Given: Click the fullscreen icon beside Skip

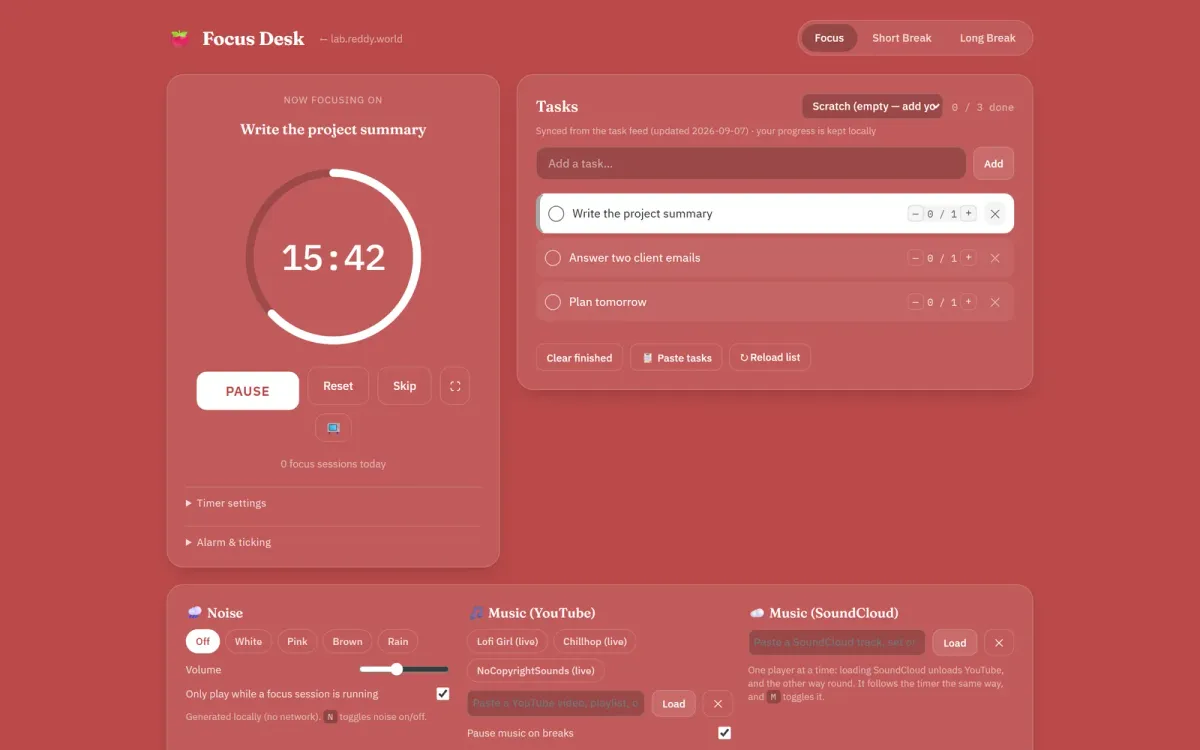Looking at the screenshot, I should tap(455, 386).
